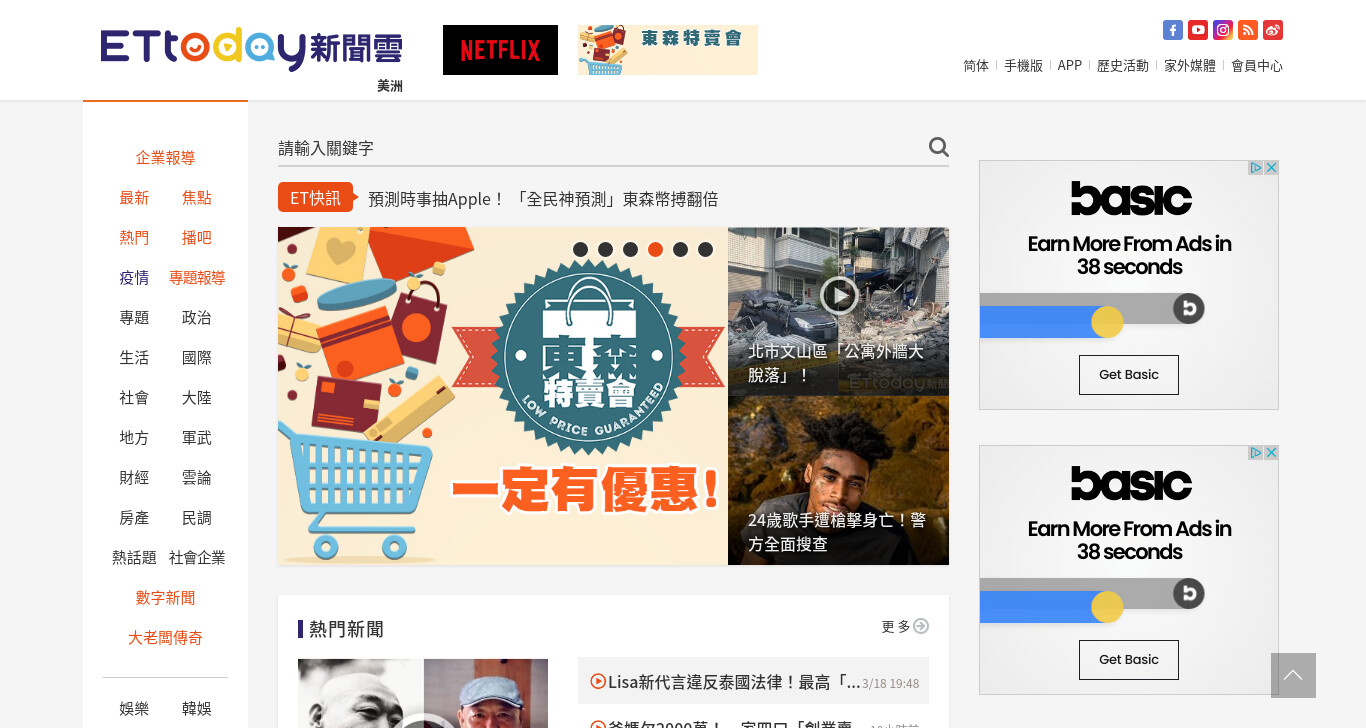Open the 手機版 link
1366x728 pixels.
click(x=1023, y=65)
